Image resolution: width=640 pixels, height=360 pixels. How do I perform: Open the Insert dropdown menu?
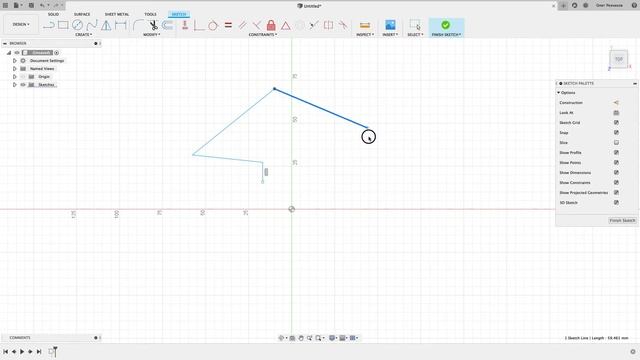tap(390, 35)
